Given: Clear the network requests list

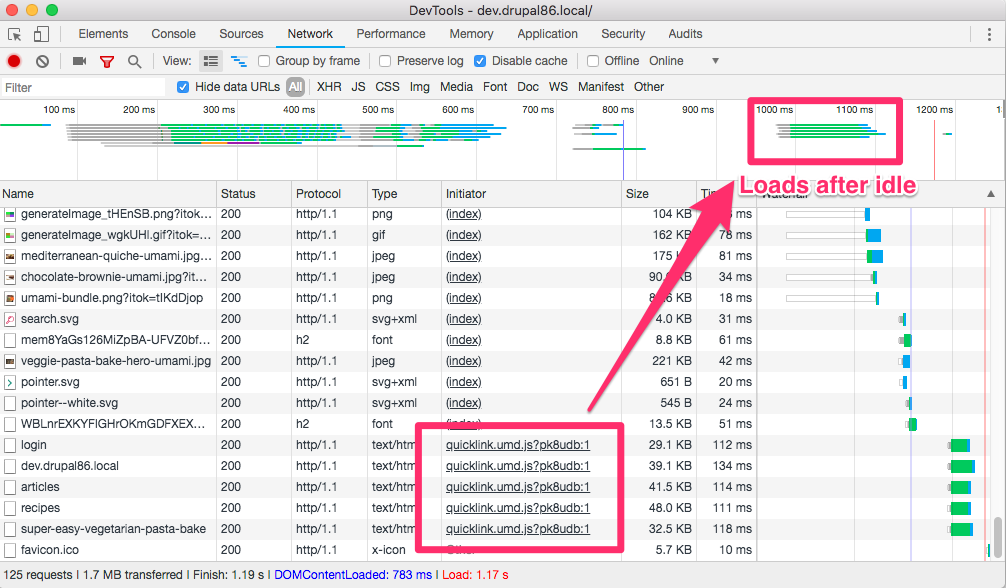Looking at the screenshot, I should [41, 60].
